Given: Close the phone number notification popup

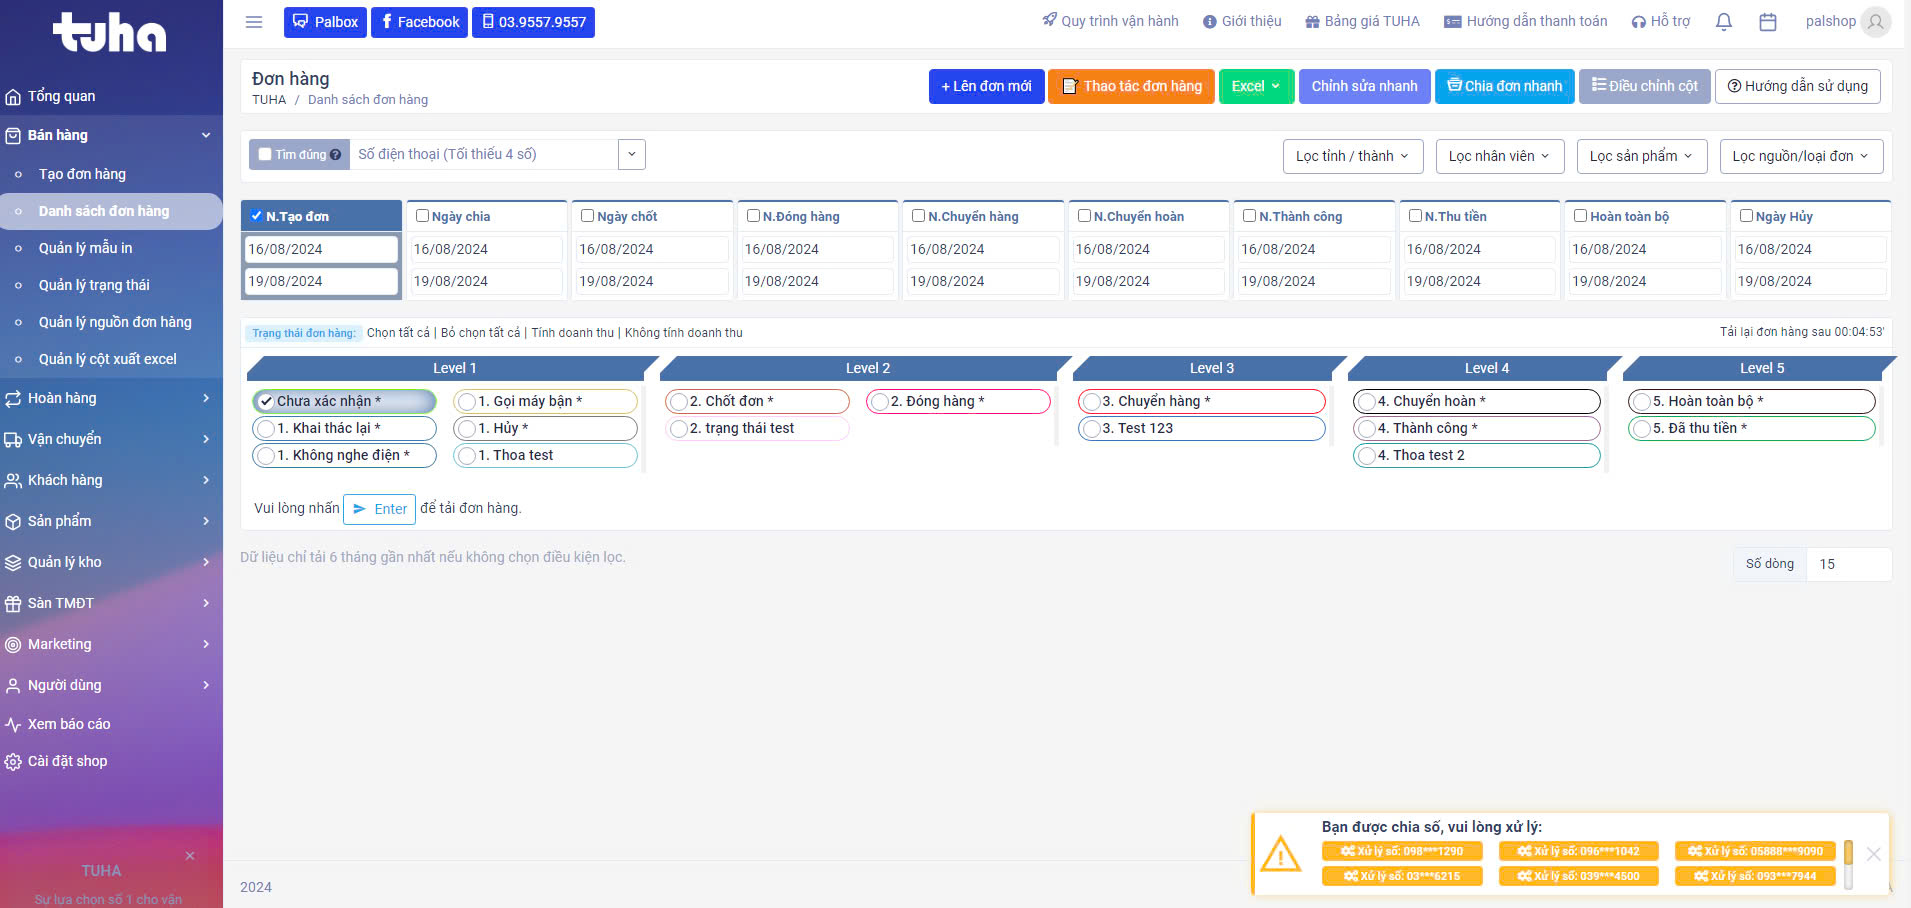Looking at the screenshot, I should [1873, 854].
